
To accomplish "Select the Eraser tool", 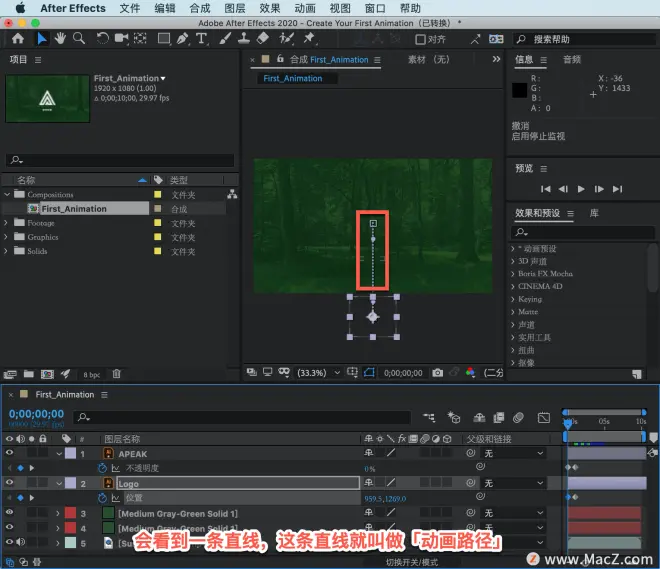I will pos(263,39).
